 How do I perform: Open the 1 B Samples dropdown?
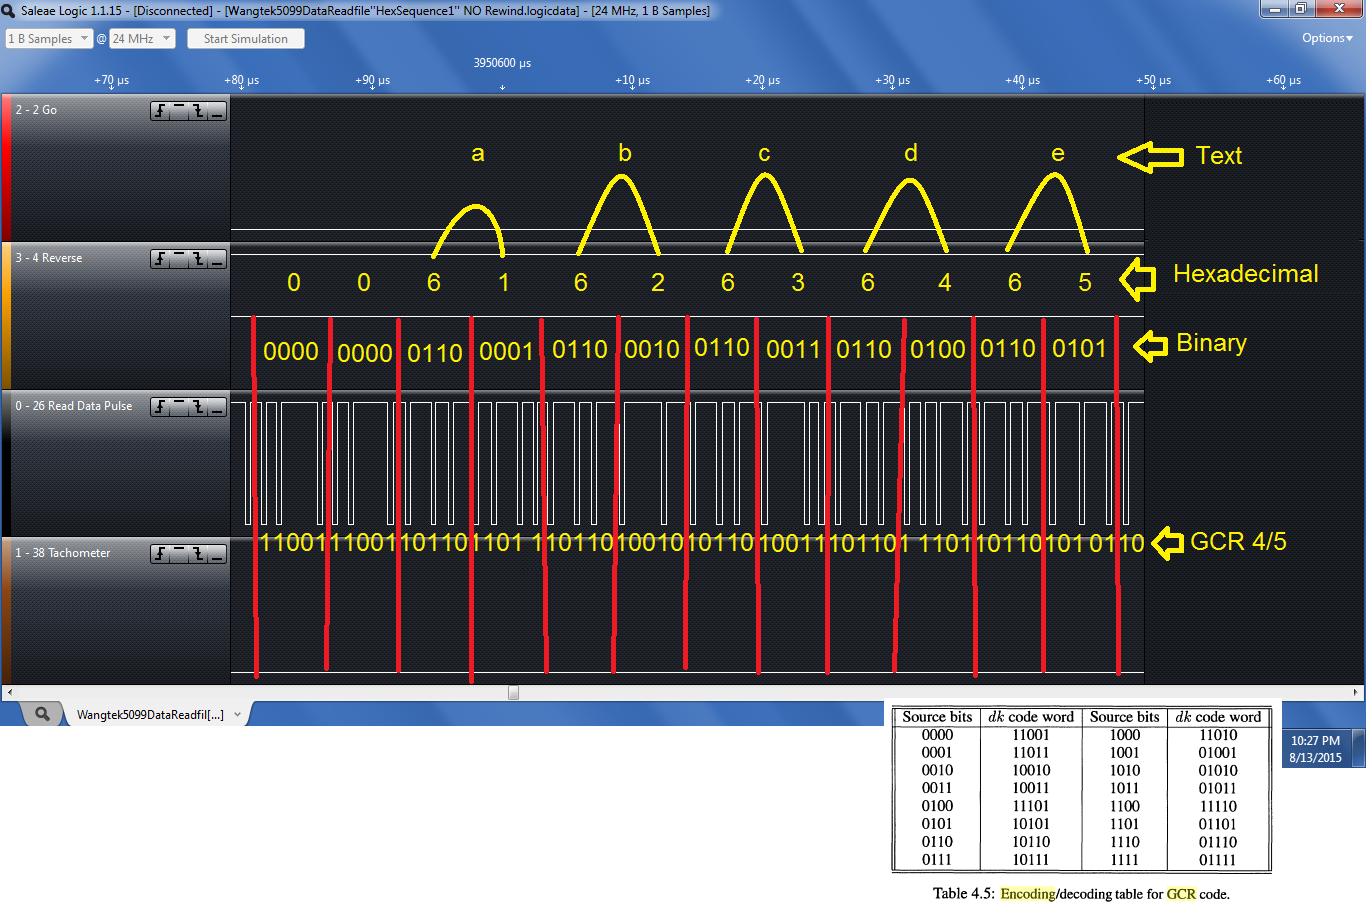(49, 39)
